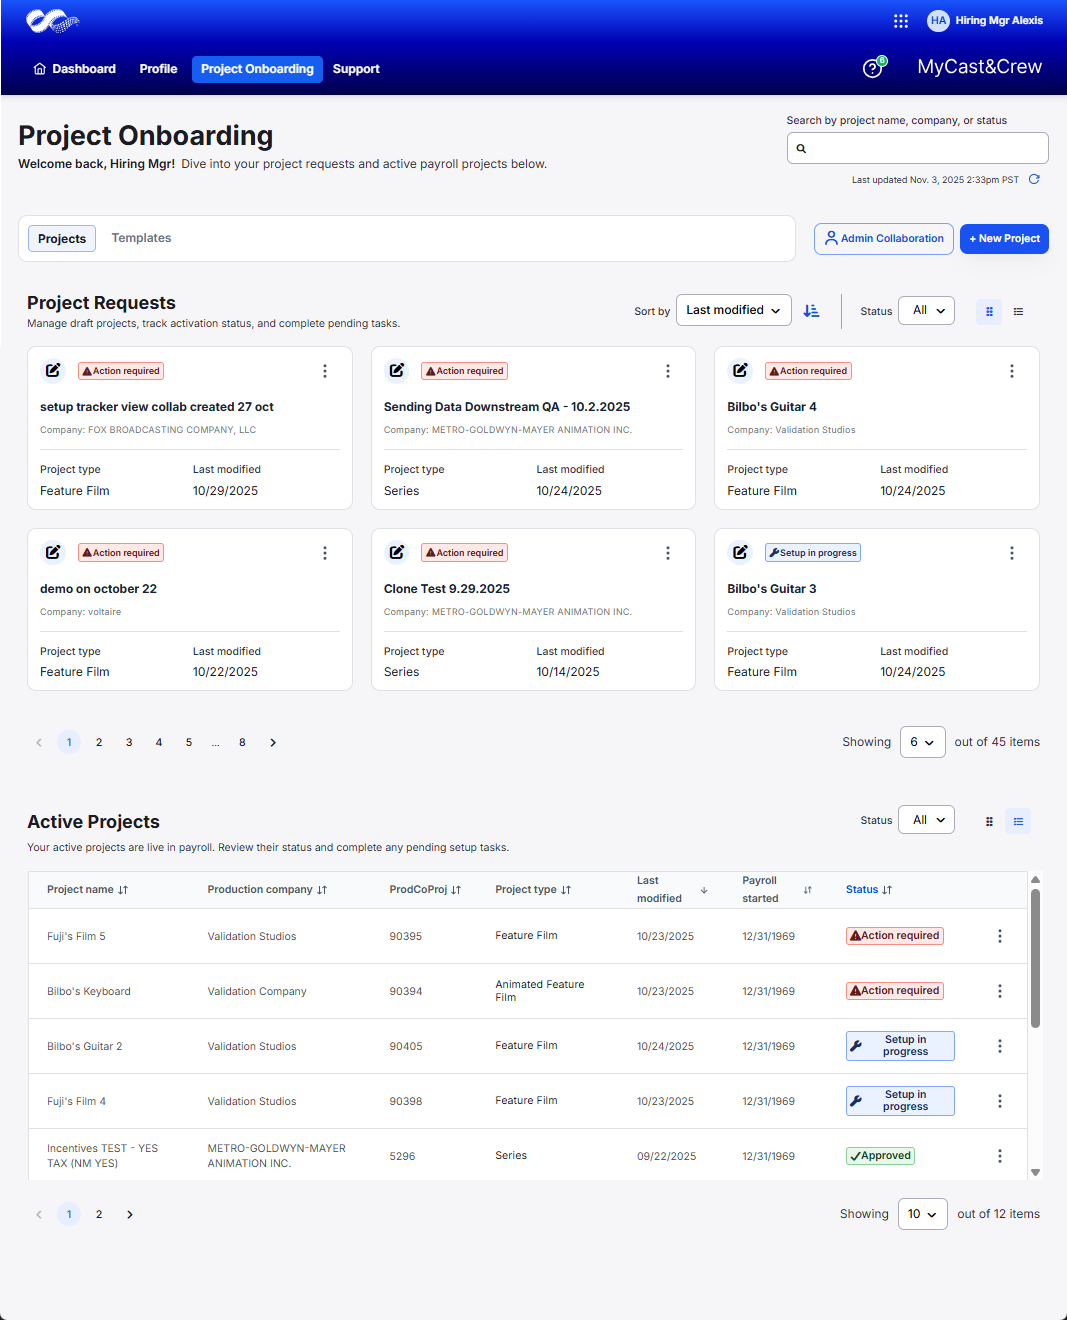
Task: Click Hiring Mgr Alexis user name
Action: (x=999, y=20)
